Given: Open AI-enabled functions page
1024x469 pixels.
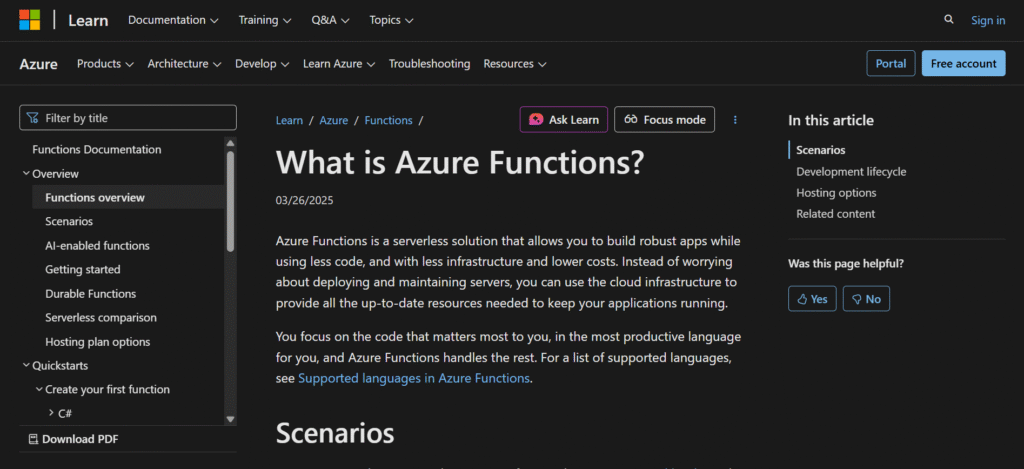Looking at the screenshot, I should pos(97,246).
